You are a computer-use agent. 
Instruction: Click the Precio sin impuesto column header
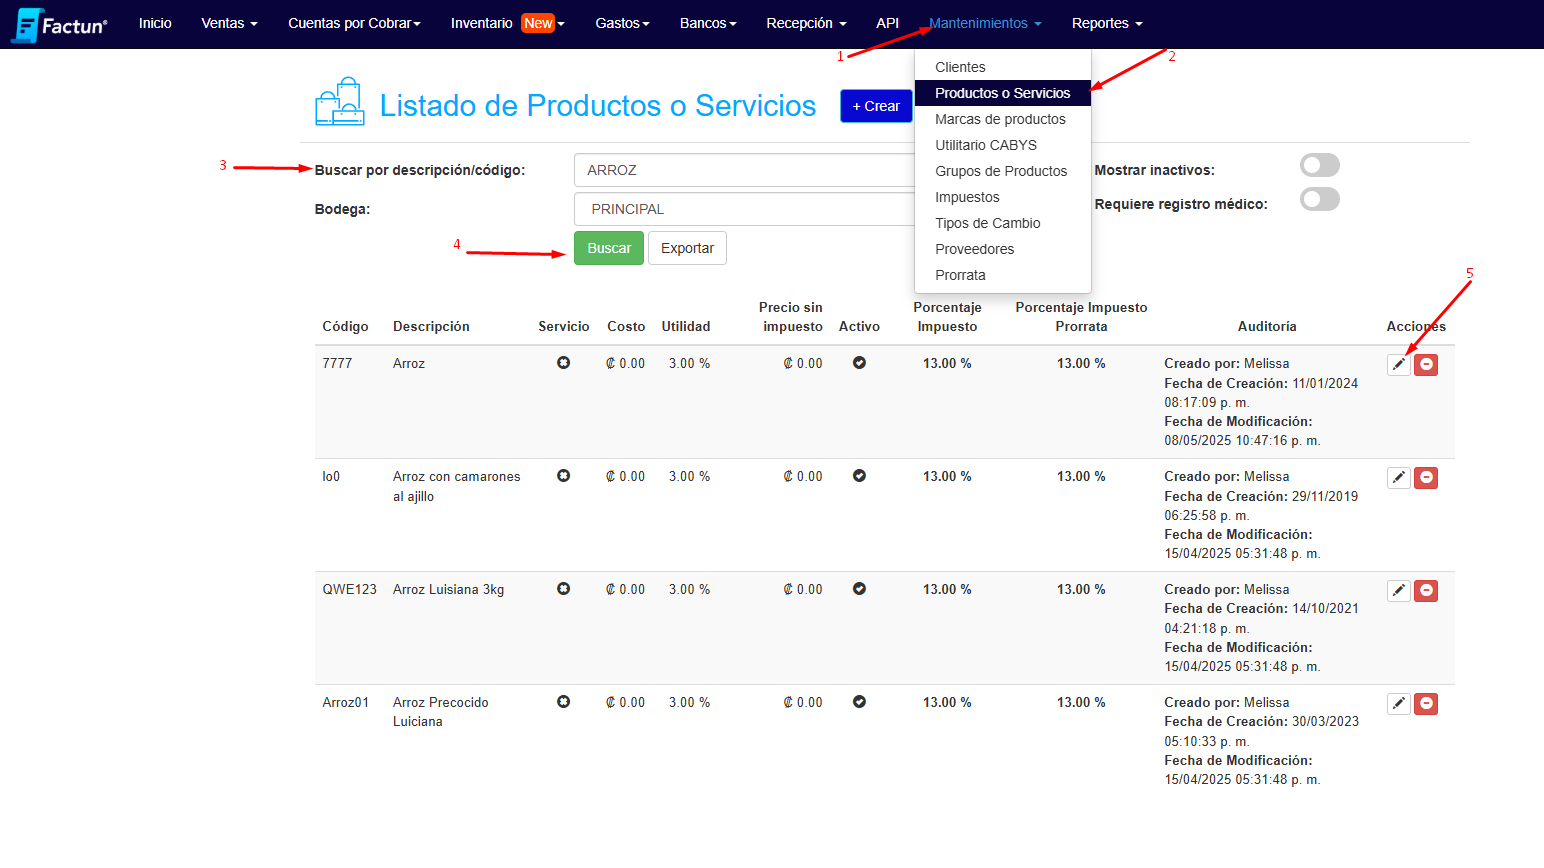pos(791,317)
